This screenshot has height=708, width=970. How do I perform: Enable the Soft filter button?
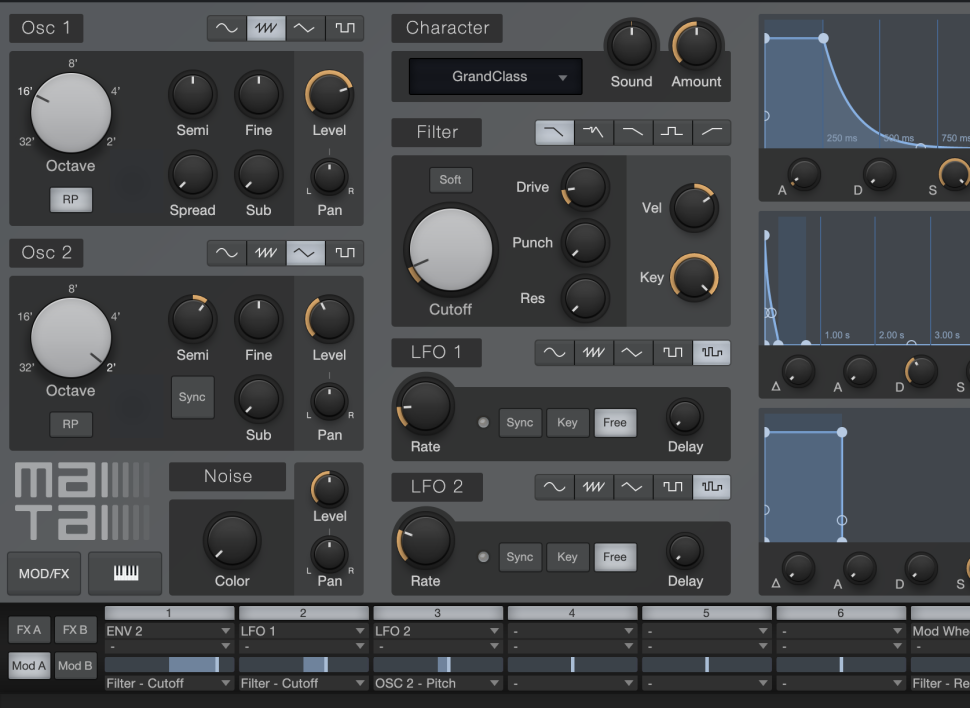click(x=450, y=180)
